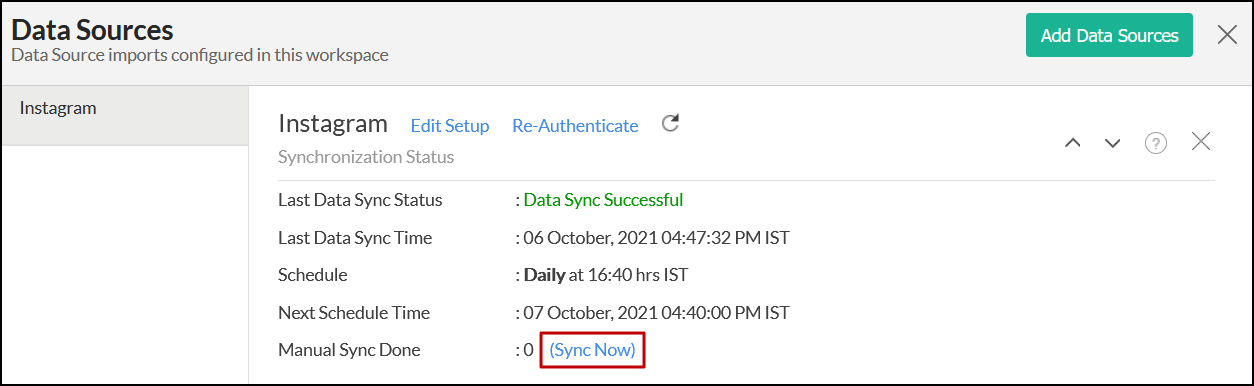Click the refresh icon beside Re-Authenticate
This screenshot has width=1254, height=386.
point(671,124)
